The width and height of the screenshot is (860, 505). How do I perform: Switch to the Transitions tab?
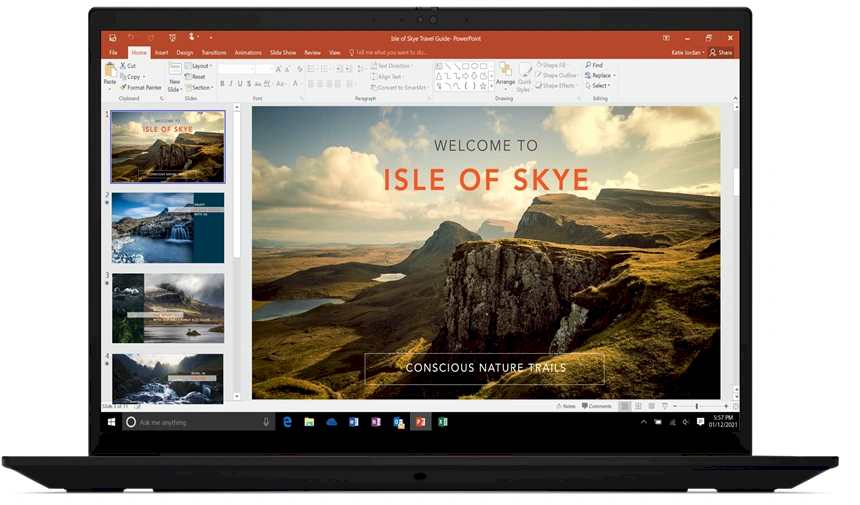click(214, 53)
